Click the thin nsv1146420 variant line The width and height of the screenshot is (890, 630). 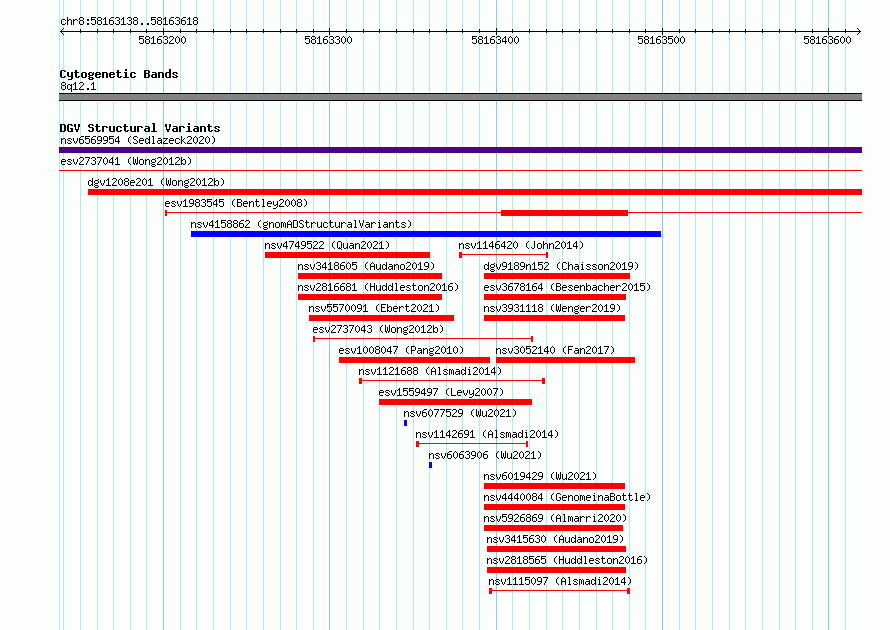(x=503, y=255)
